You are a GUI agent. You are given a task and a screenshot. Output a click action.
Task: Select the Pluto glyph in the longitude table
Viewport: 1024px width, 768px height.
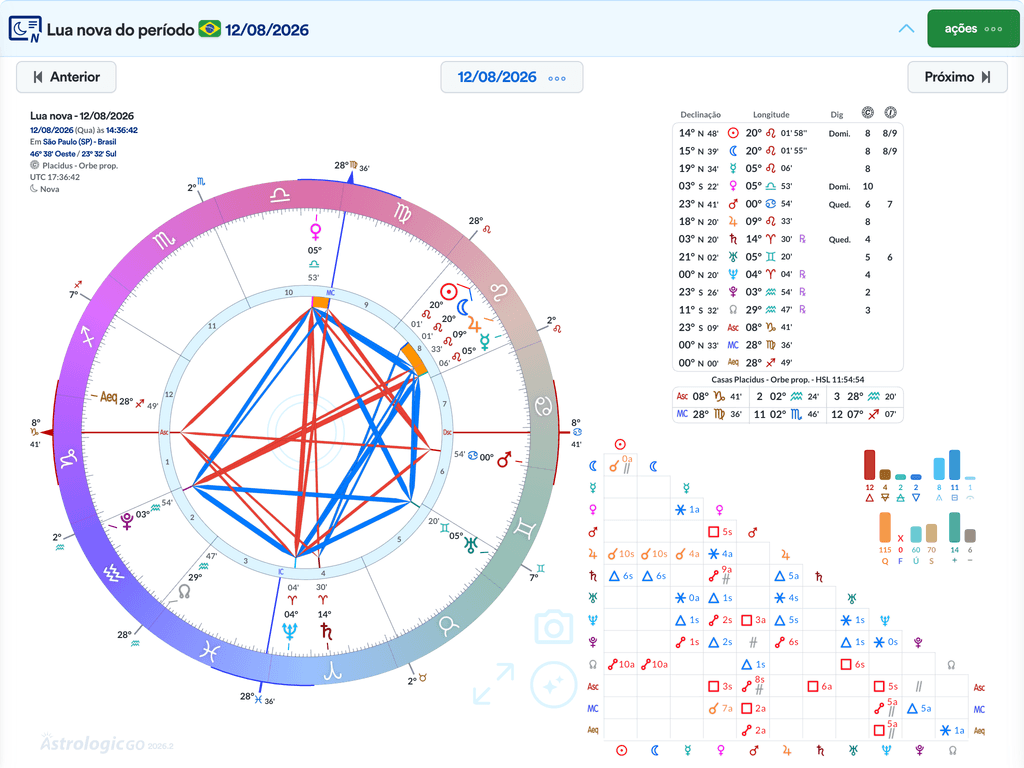tap(733, 292)
